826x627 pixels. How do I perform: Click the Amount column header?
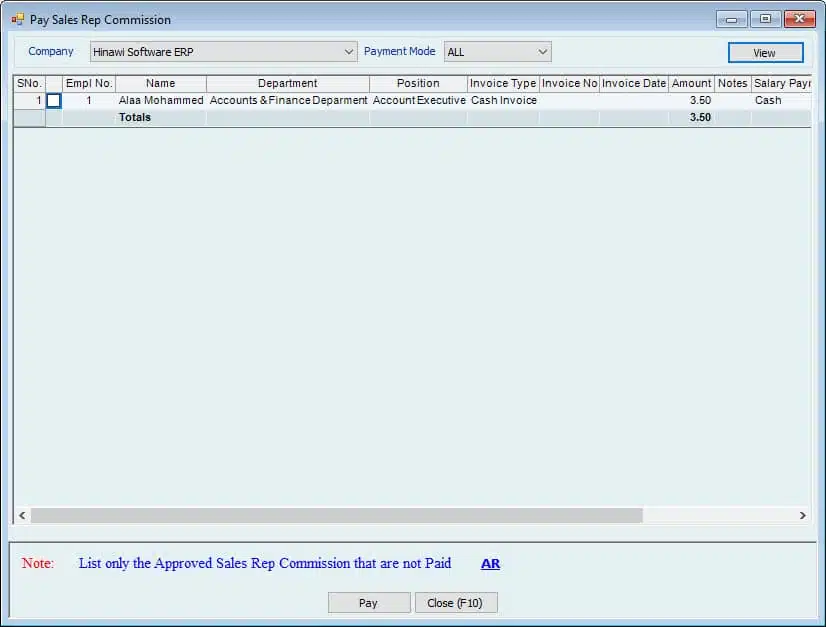pyautogui.click(x=692, y=83)
